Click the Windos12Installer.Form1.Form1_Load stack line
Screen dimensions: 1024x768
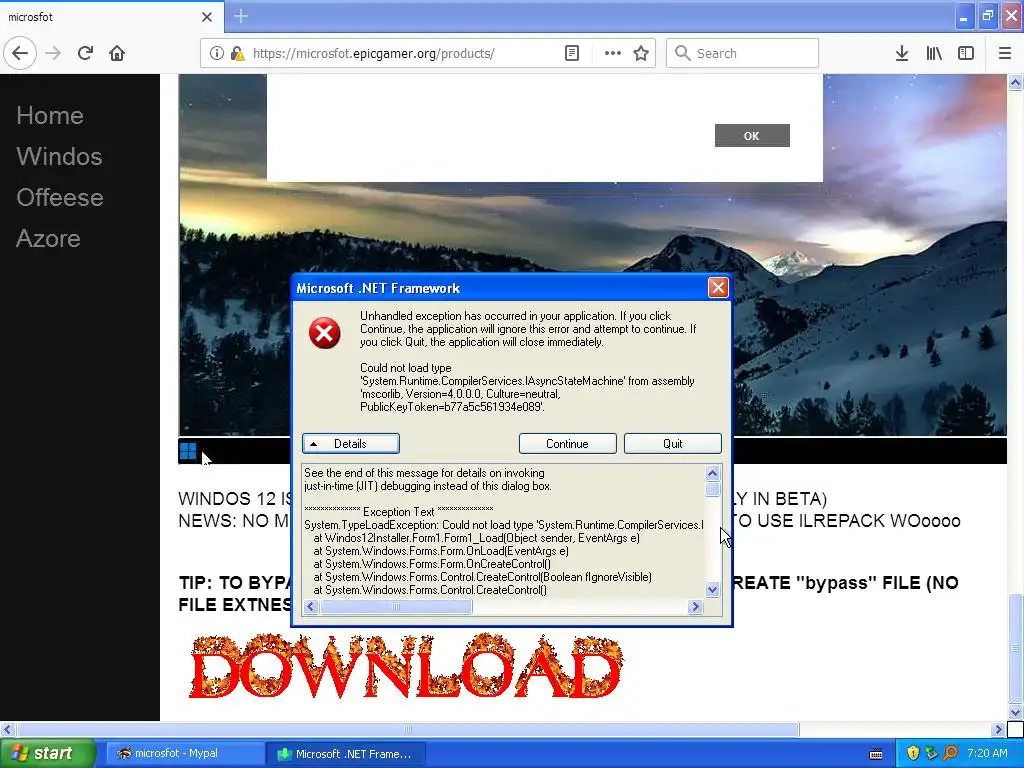point(476,538)
